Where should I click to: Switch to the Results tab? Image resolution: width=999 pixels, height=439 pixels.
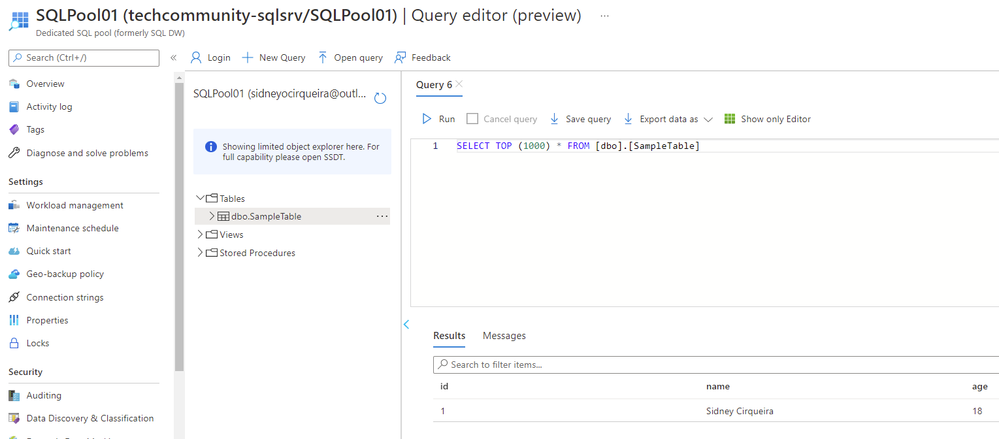coord(449,336)
